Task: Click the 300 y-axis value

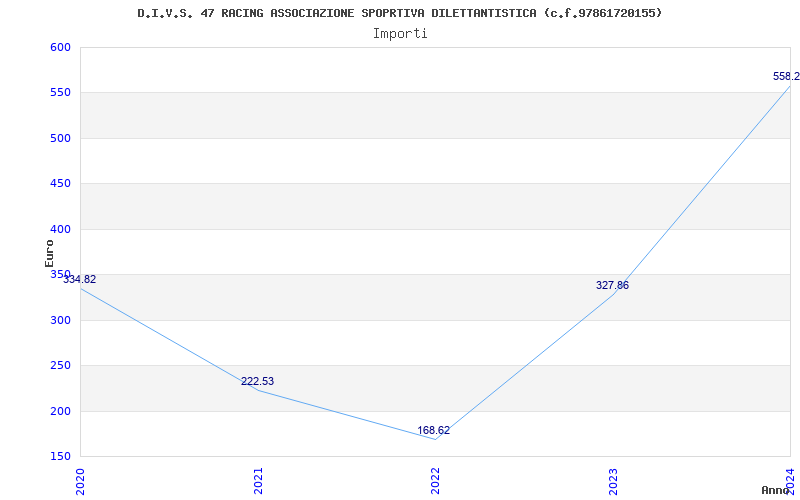Action: pos(60,320)
